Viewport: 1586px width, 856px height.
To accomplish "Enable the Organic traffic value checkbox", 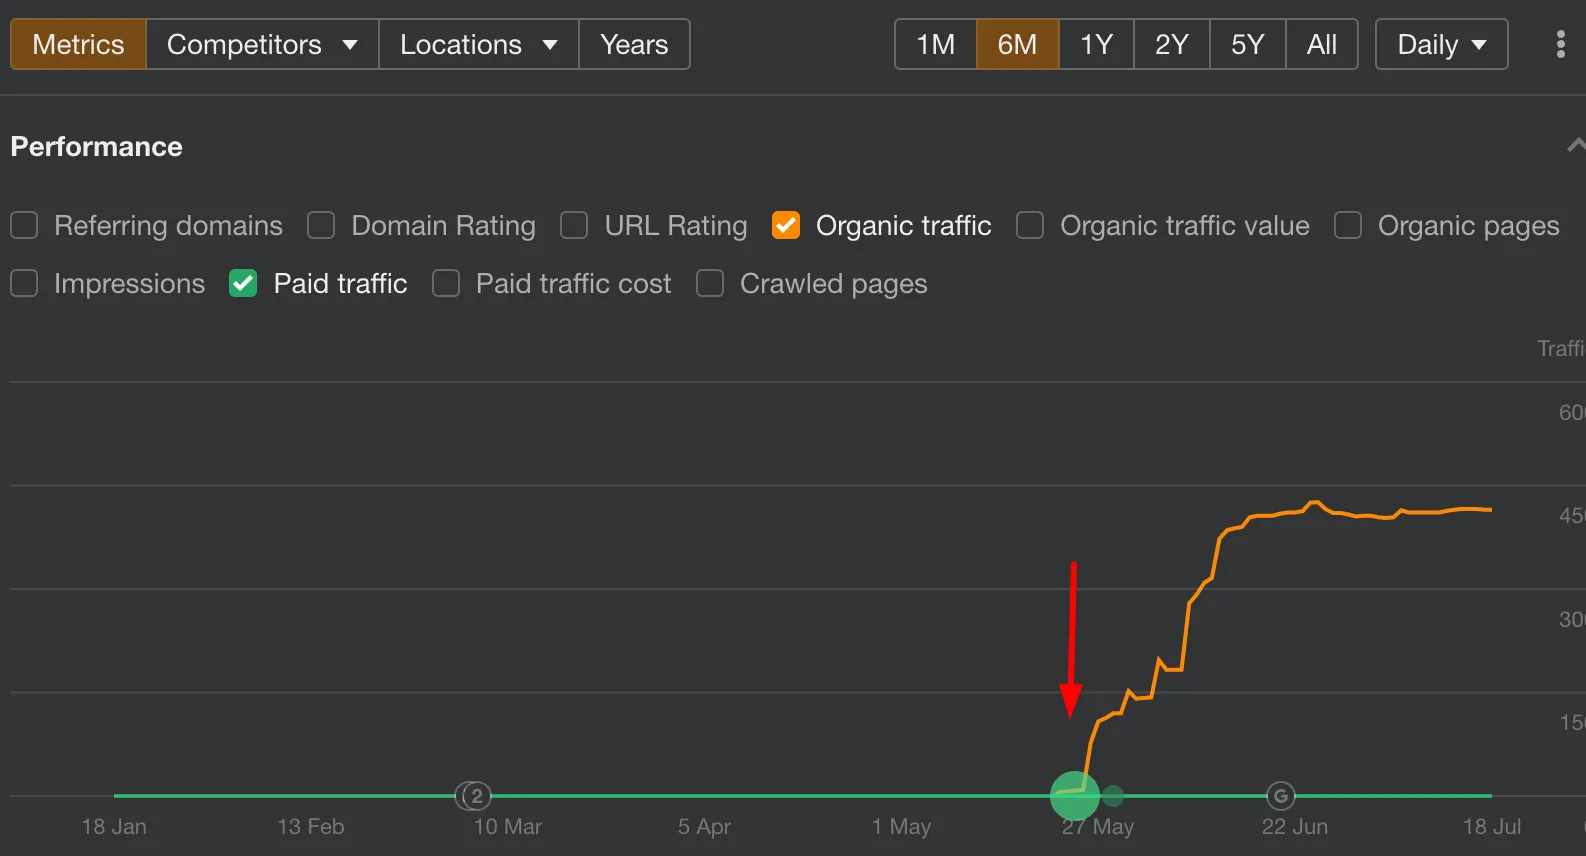I will click(x=1030, y=225).
